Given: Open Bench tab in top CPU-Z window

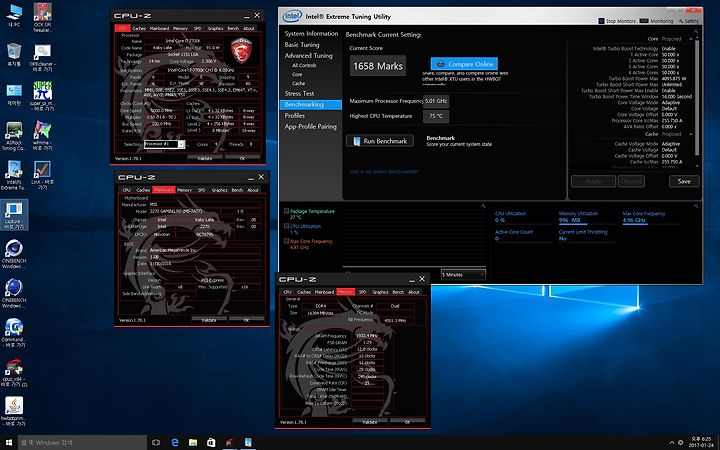Looking at the screenshot, I should [x=233, y=28].
